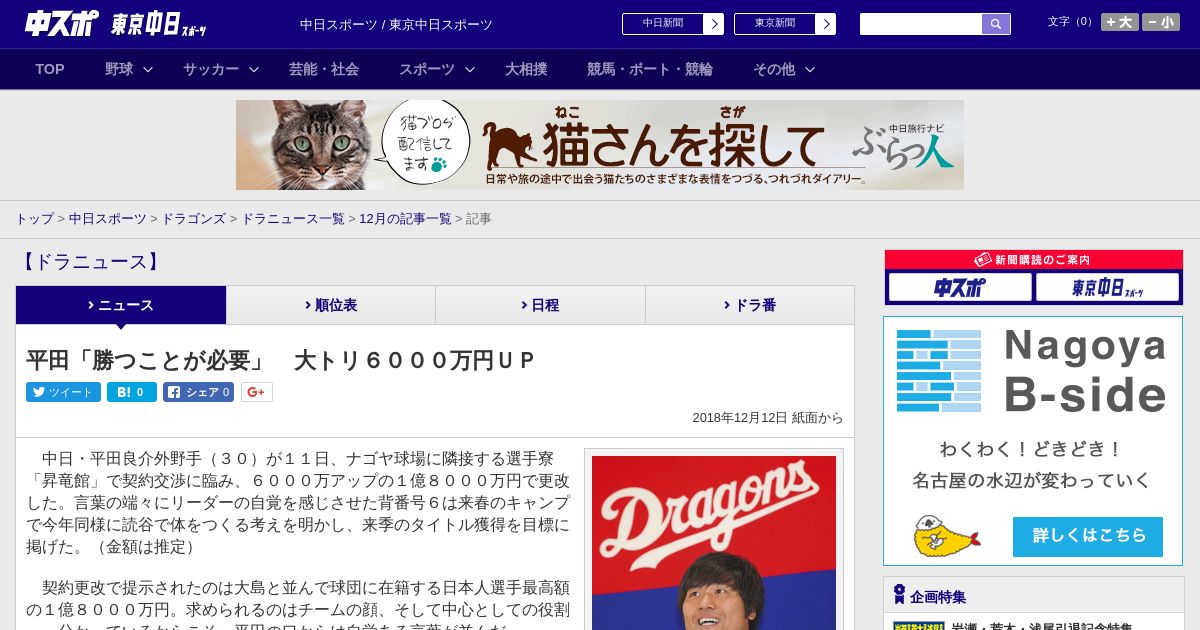Open the 中スポ newspaper subscription link
1200x630 pixels.
[x=960, y=288]
